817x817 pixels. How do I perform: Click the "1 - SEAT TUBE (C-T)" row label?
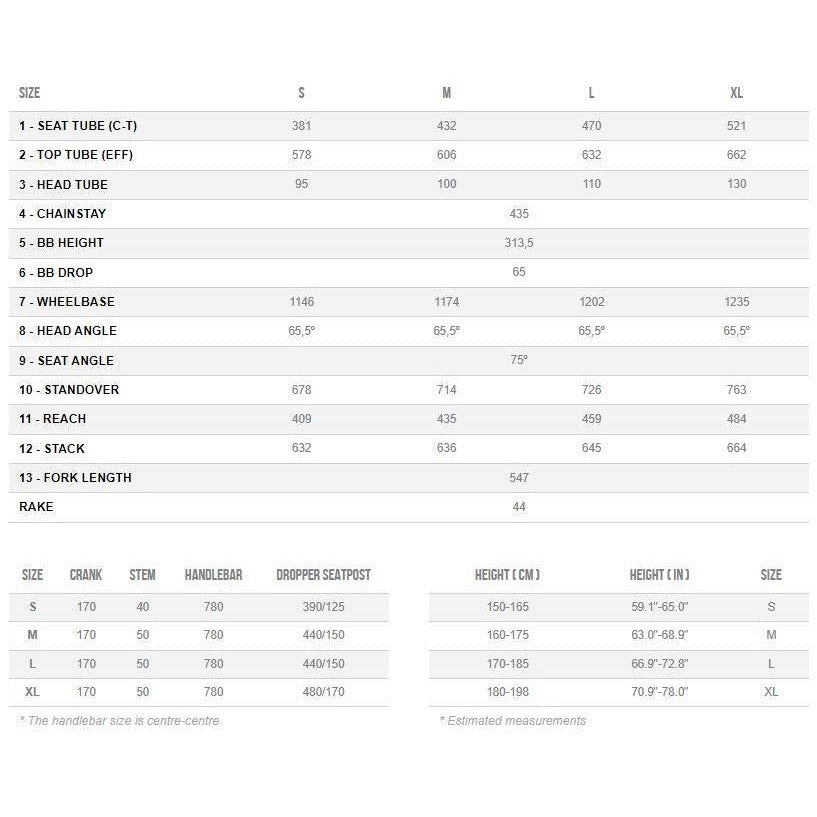[77, 126]
